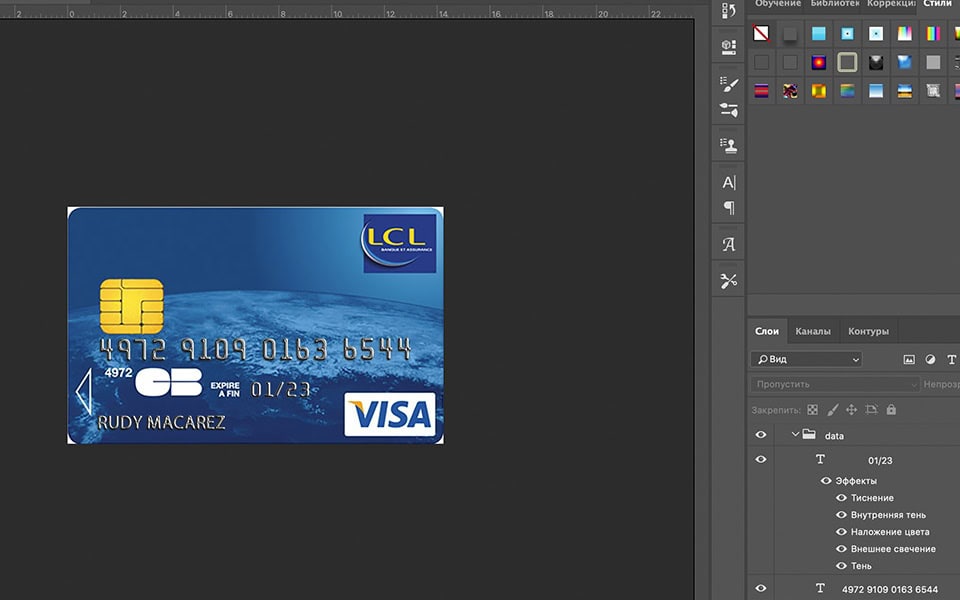The image size is (960, 600).
Task: Apply the cyan style with center dot
Action: 847,33
